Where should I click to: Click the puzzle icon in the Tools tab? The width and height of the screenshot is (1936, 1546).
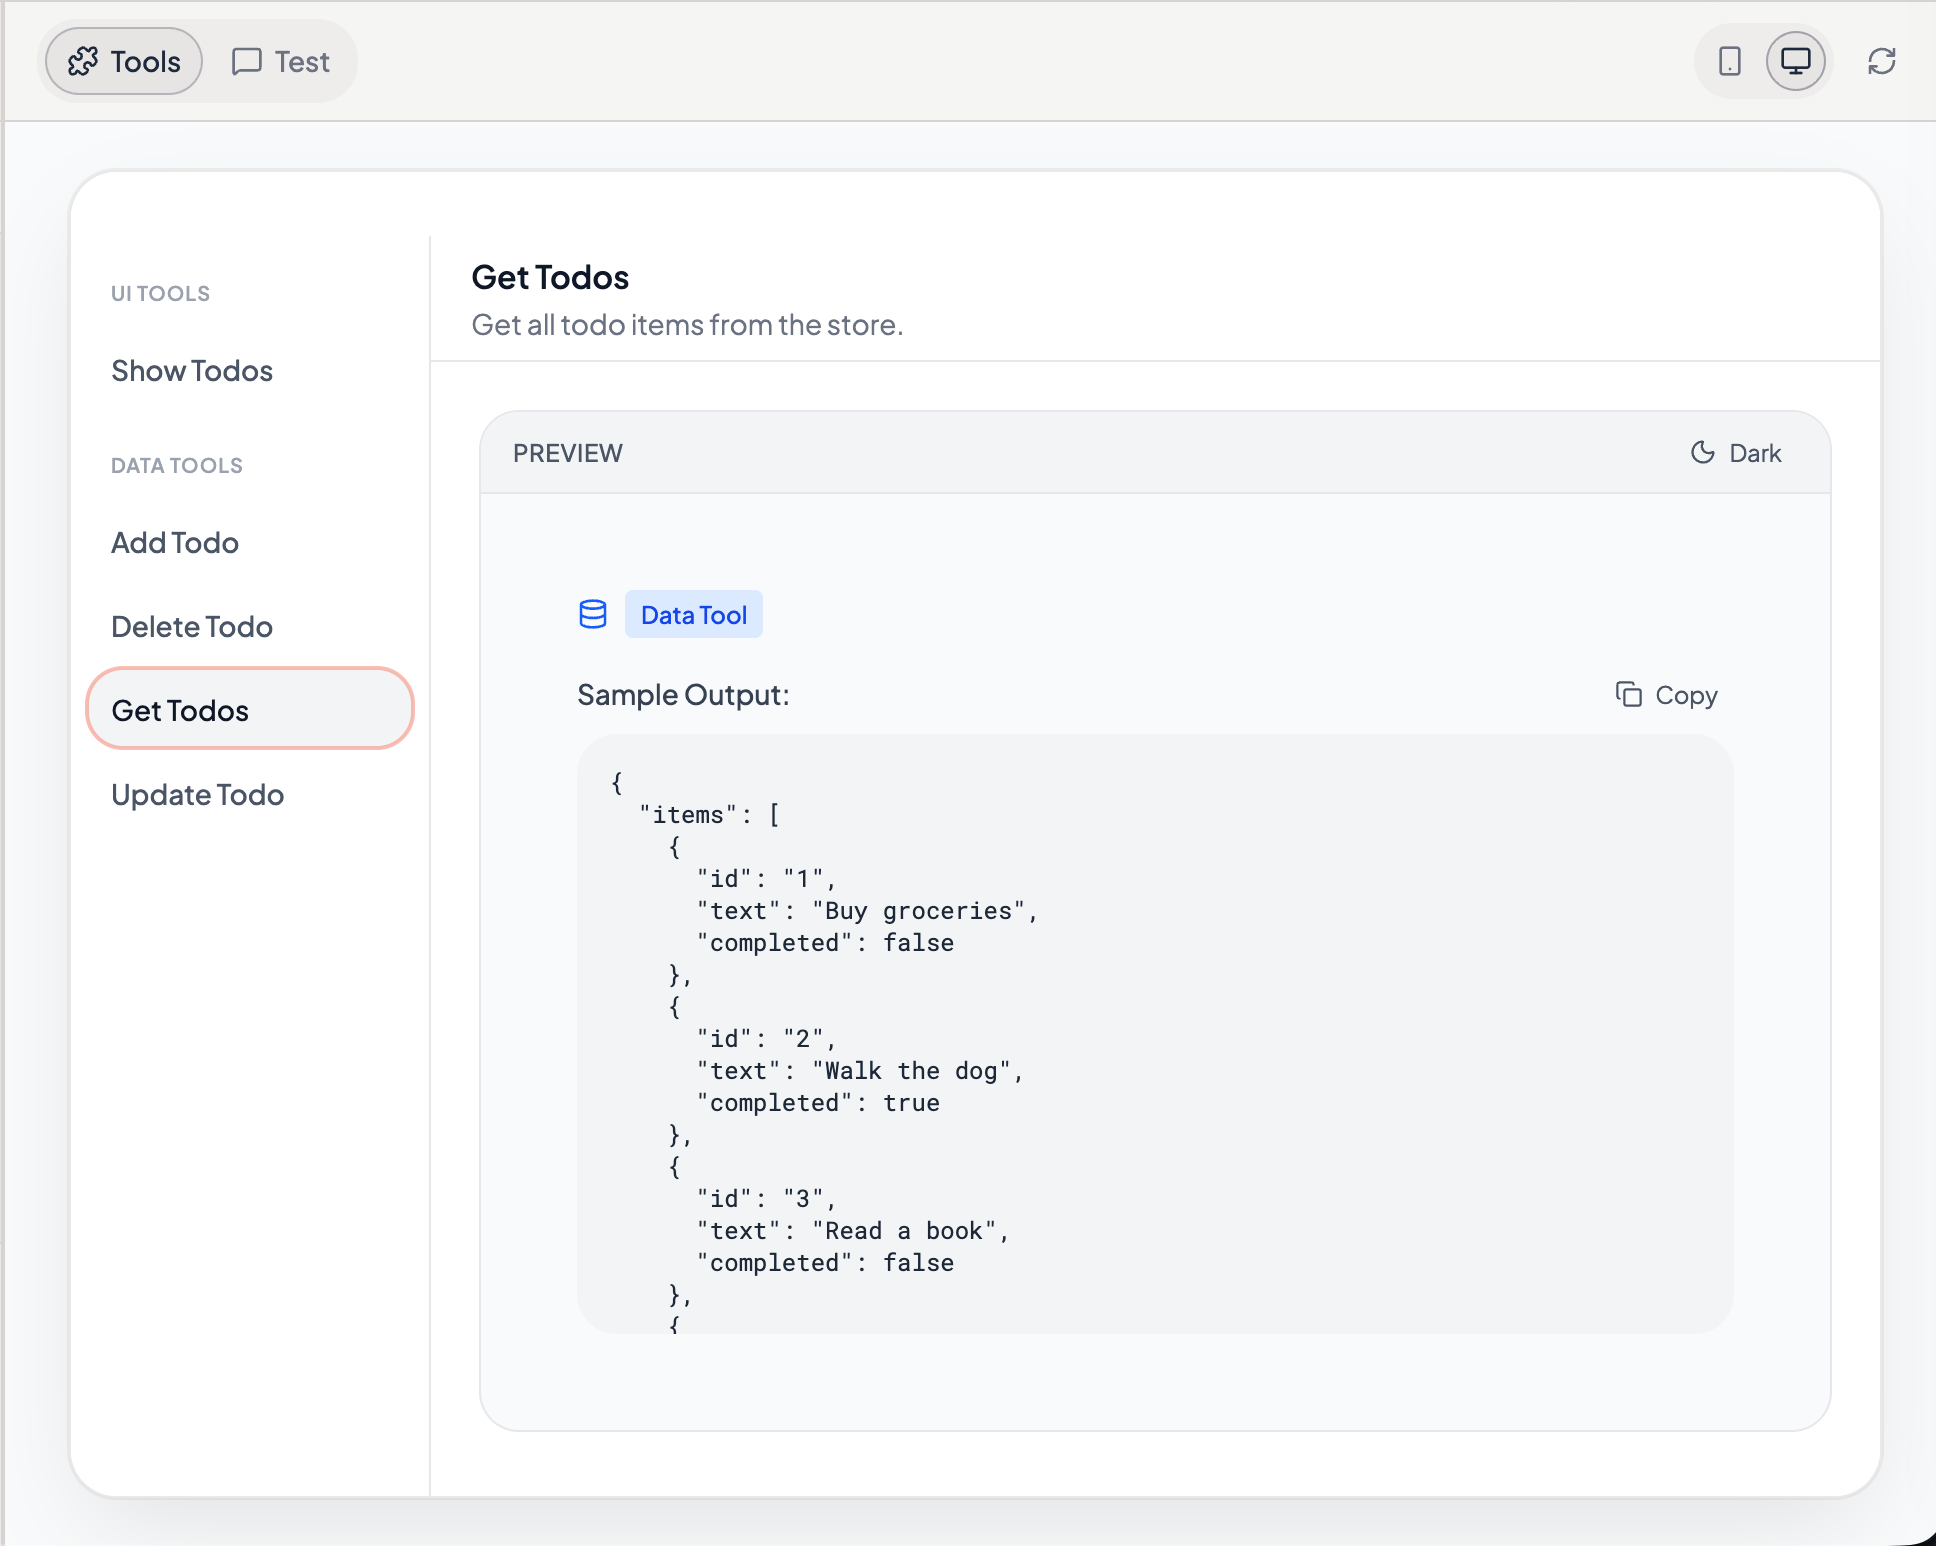[83, 61]
